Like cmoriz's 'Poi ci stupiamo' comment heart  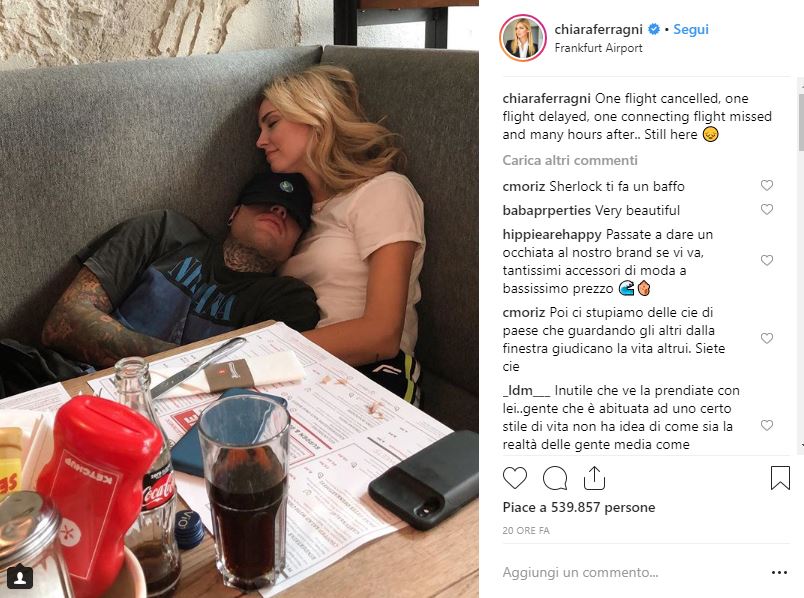(767, 338)
